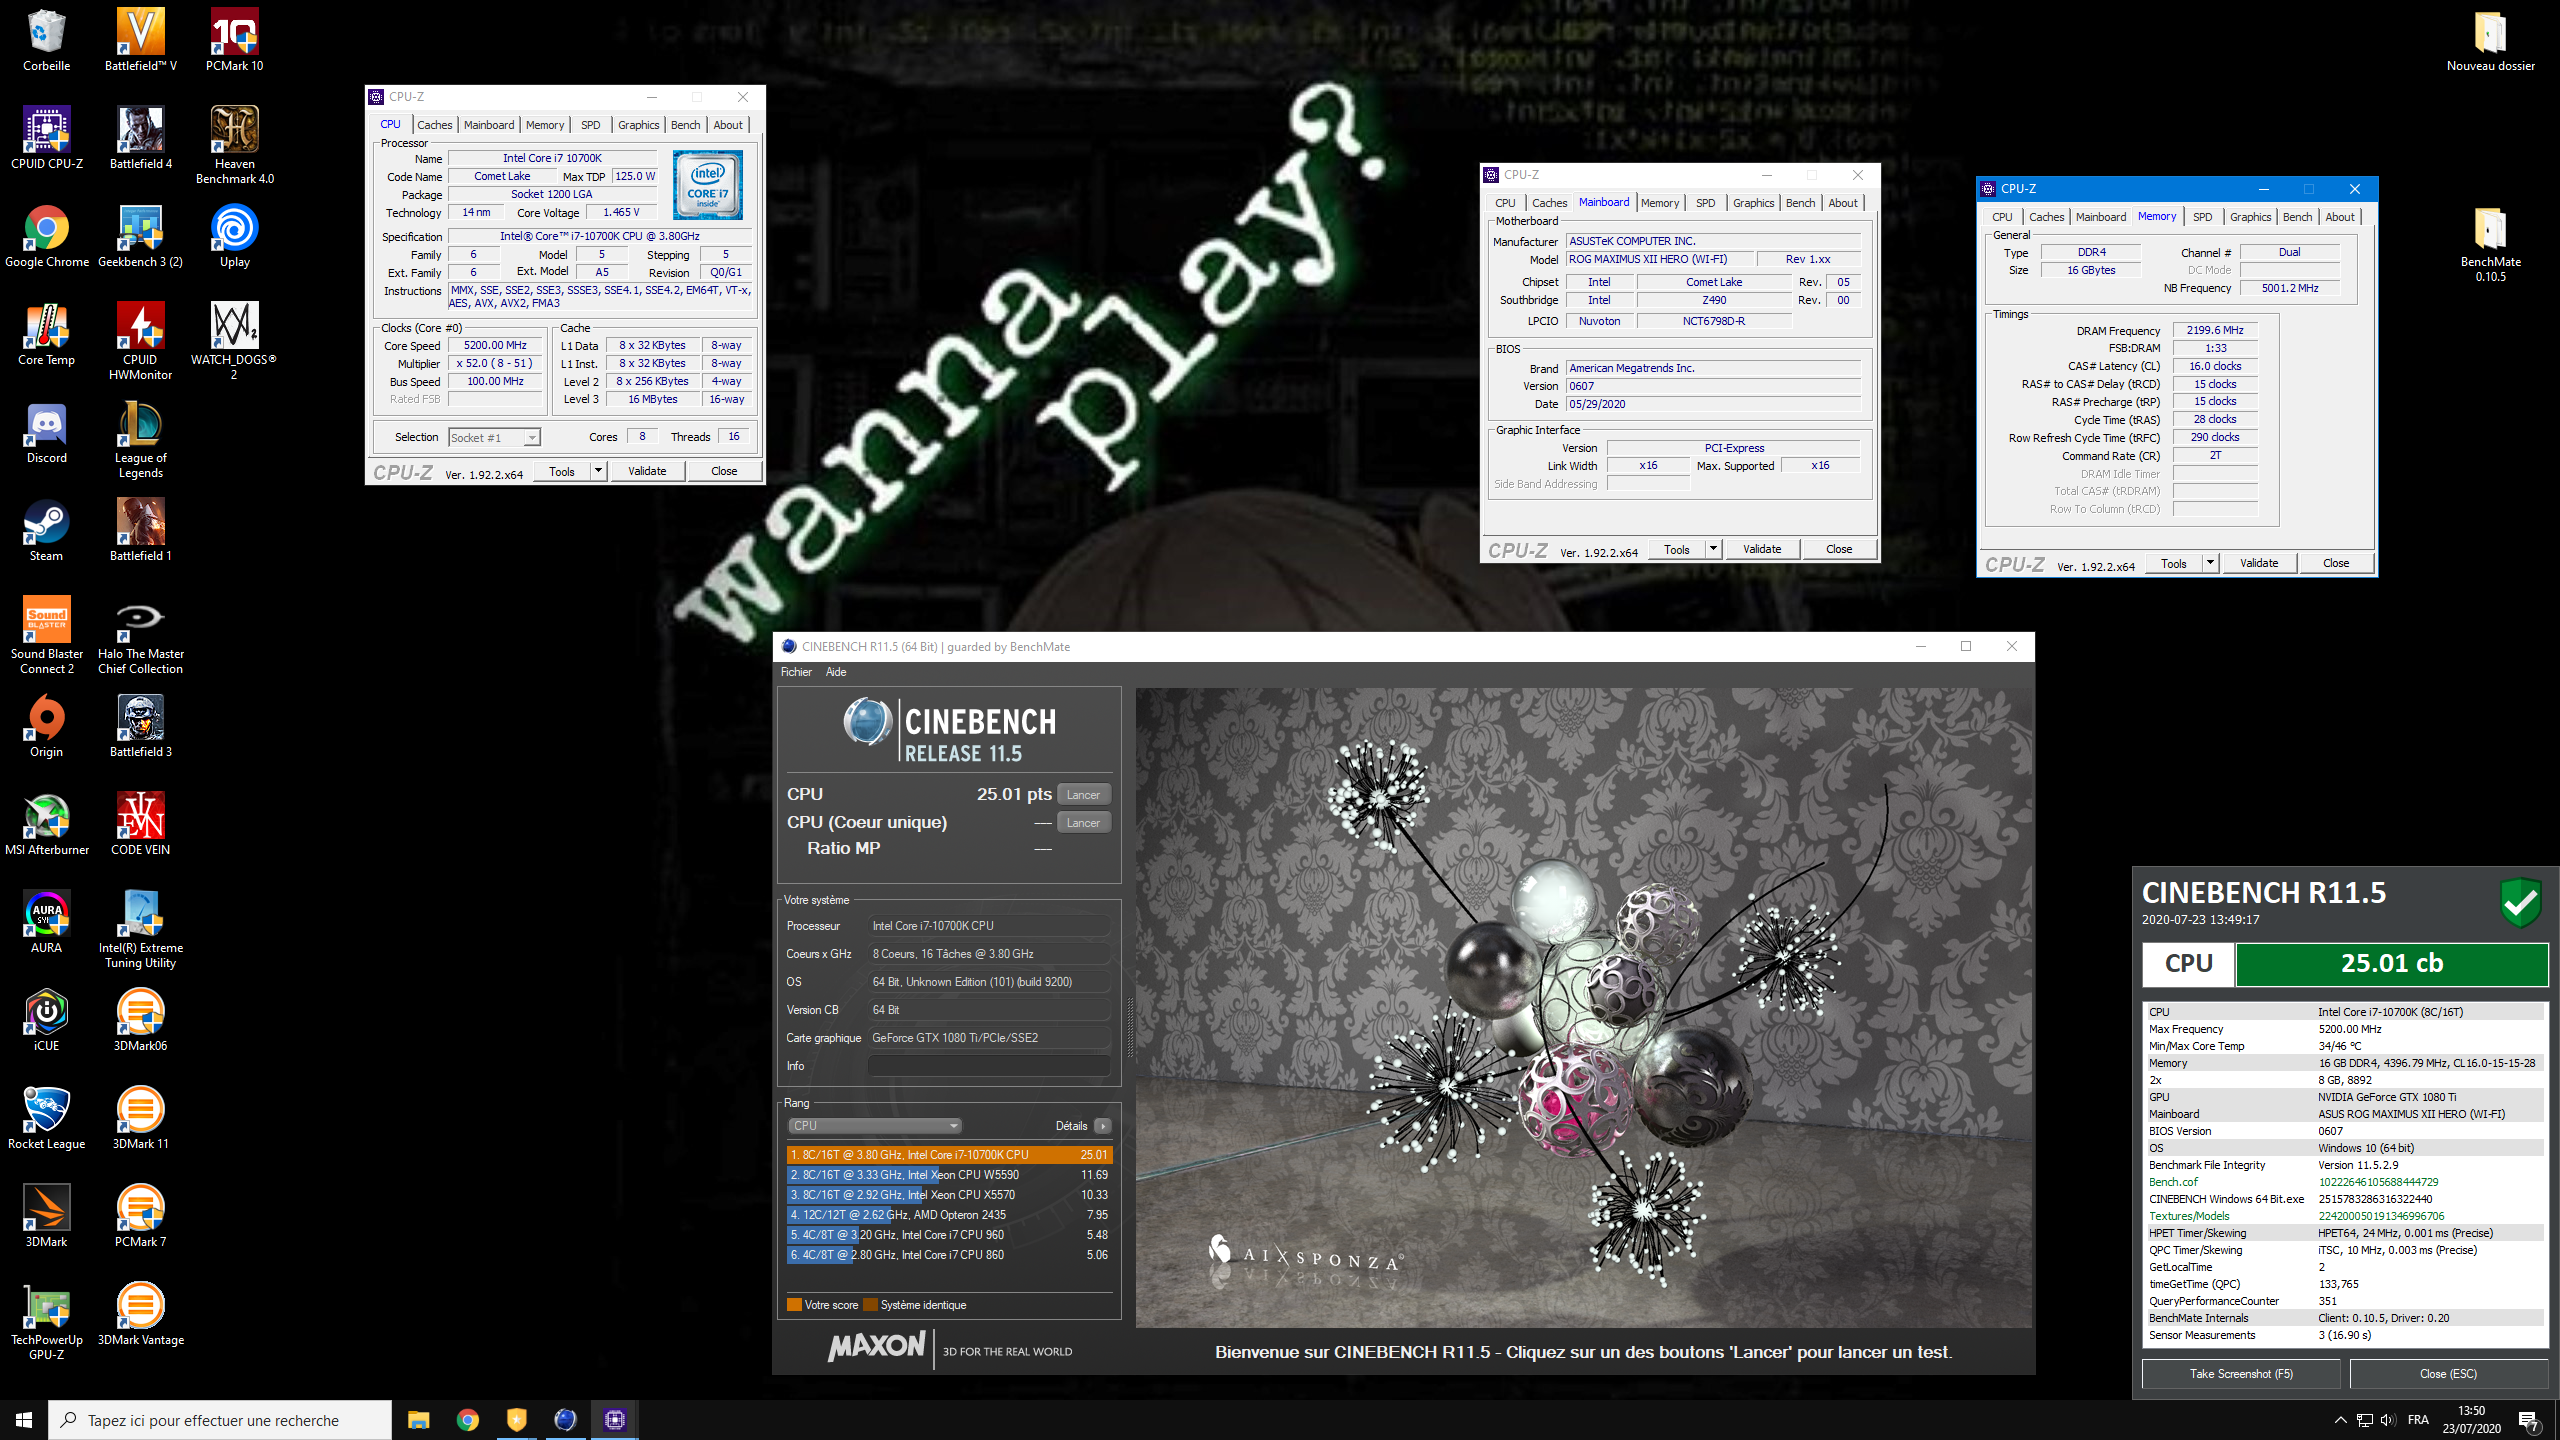Click the Windows search box on taskbar

point(220,1420)
